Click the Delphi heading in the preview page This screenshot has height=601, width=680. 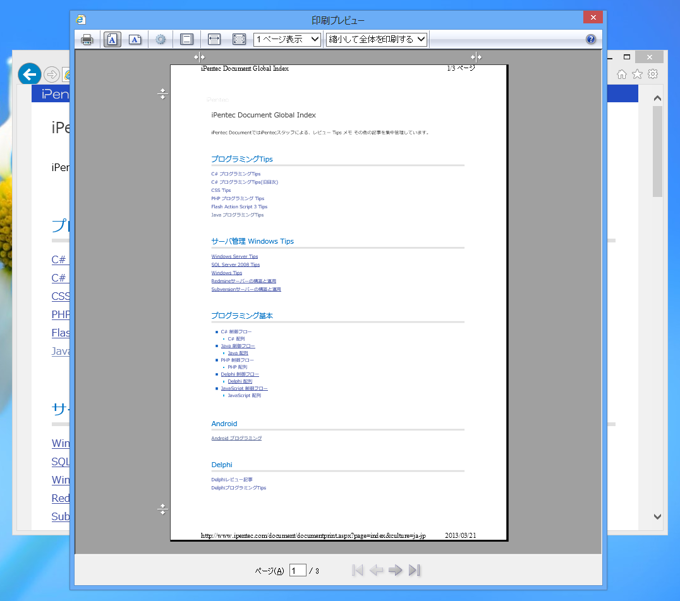222,464
